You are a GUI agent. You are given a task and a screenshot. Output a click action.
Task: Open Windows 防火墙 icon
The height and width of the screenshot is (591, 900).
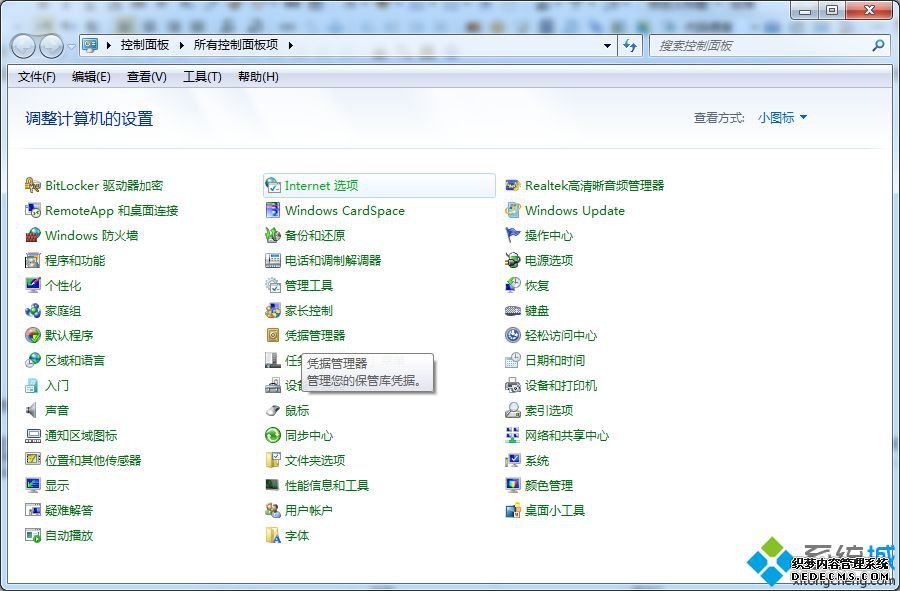[x=32, y=235]
